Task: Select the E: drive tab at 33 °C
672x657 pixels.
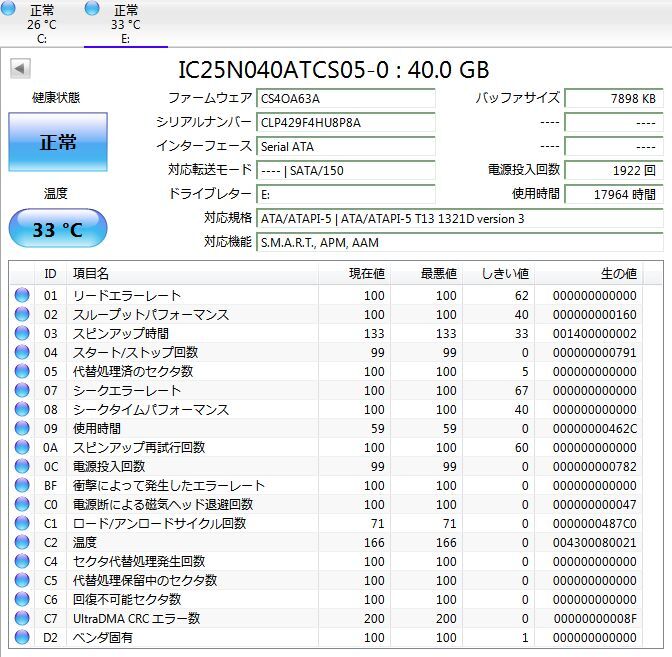Action: (125, 24)
